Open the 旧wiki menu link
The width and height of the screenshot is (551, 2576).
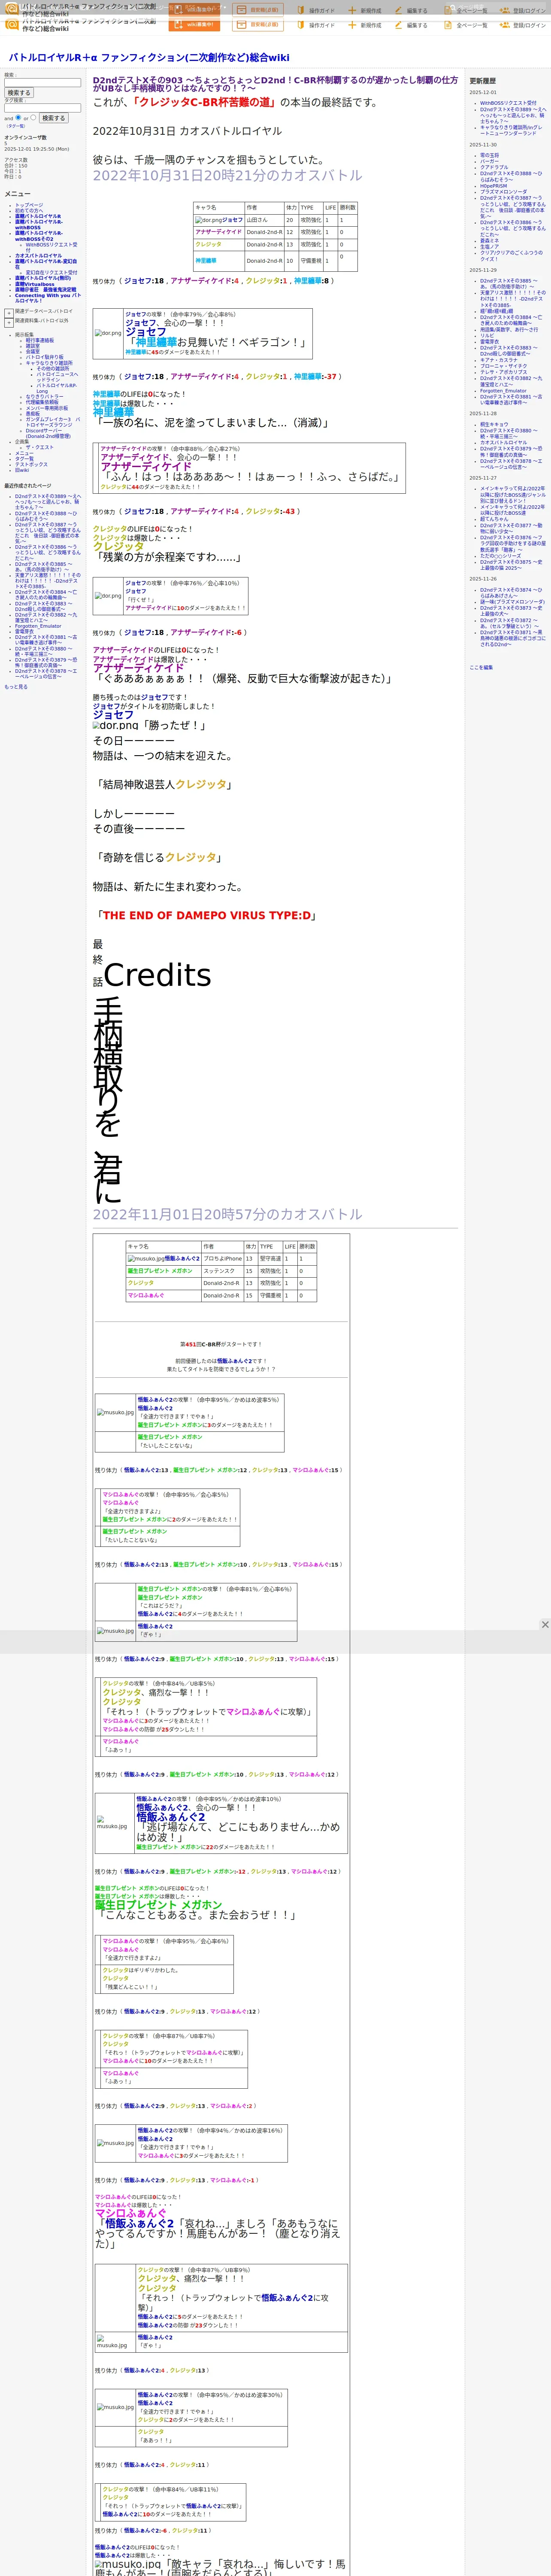(22, 470)
